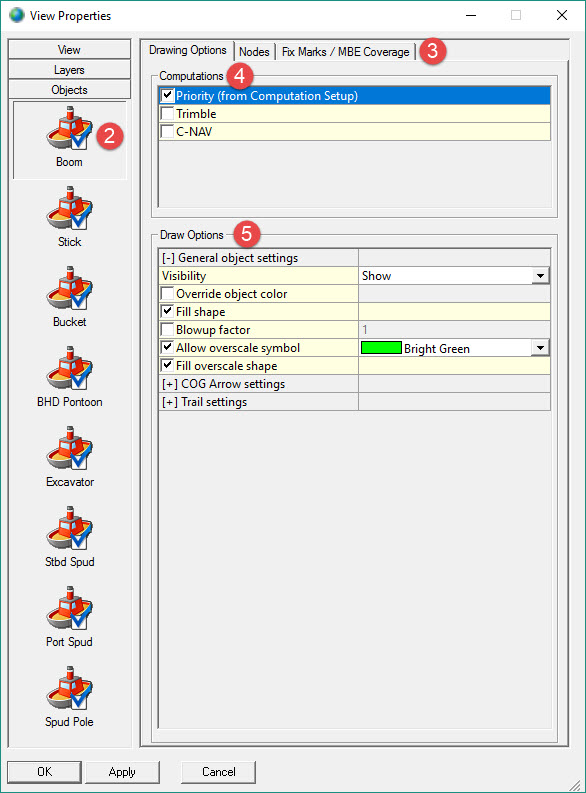Expand COG Arrow settings group

[169, 384]
